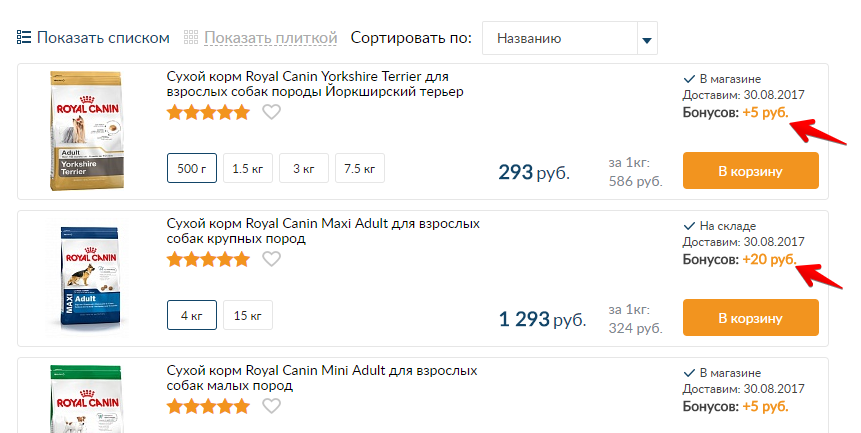Click the tile view grid icon
This screenshot has width=861, height=433.
point(192,38)
